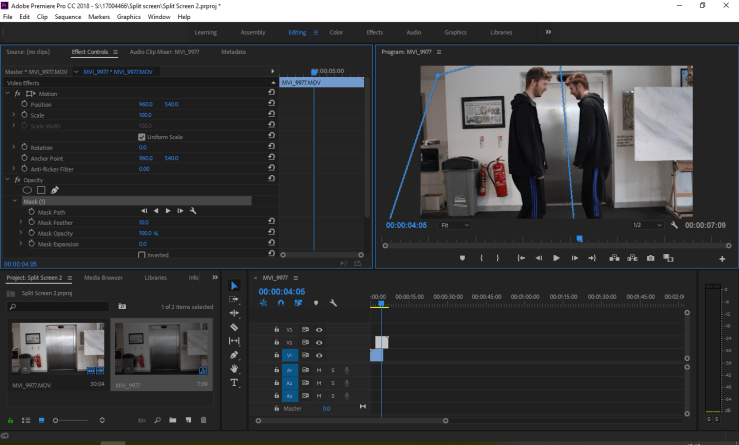Expand the Rotation parameter
This screenshot has width=739, height=445.
click(14, 147)
